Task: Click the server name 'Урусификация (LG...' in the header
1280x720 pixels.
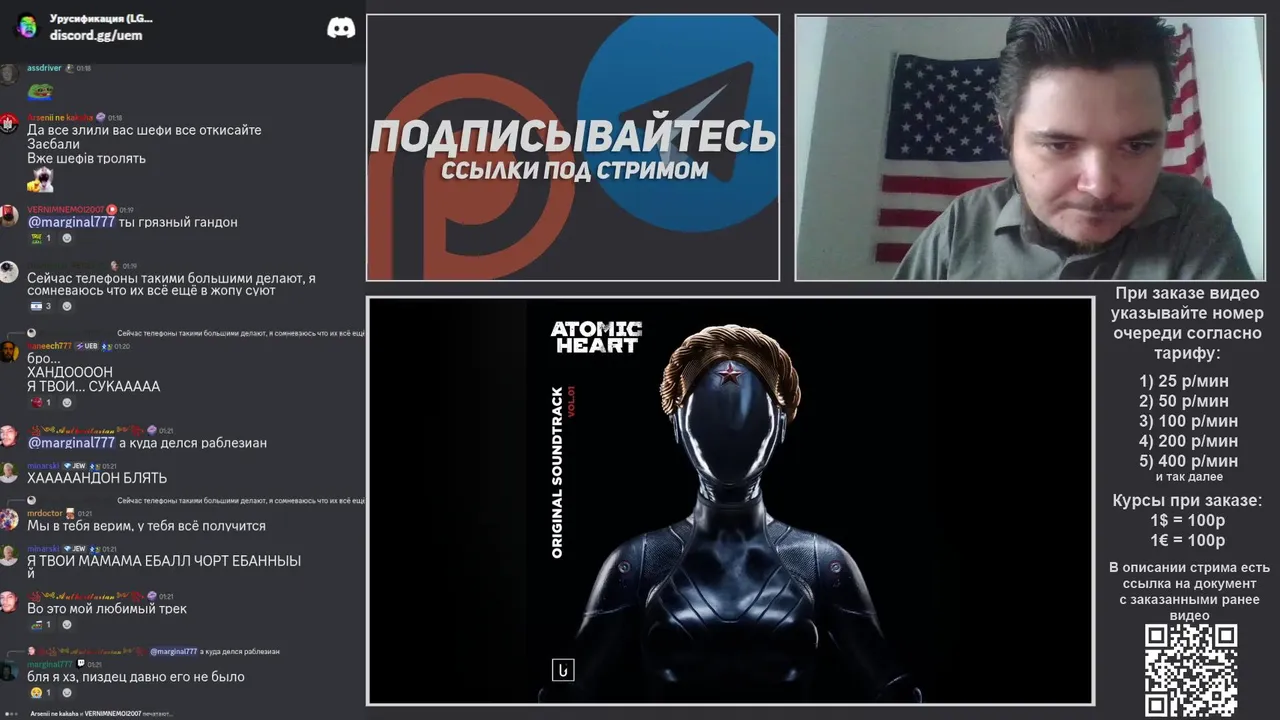Action: pyautogui.click(x=101, y=18)
